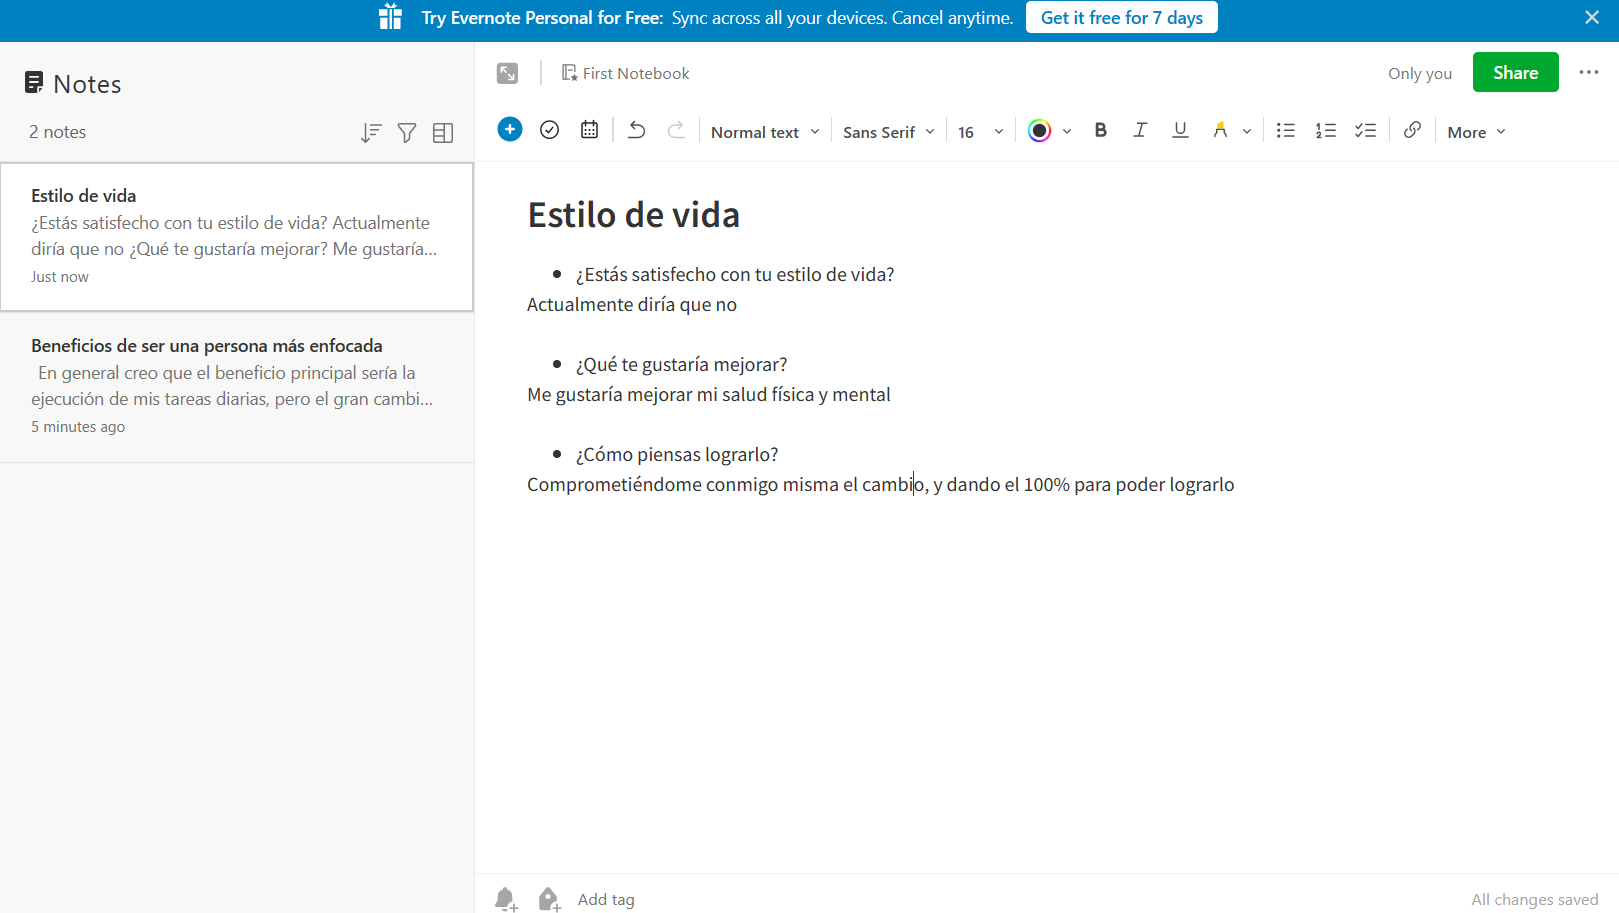Viewport: 1619px width, 913px height.
Task: Open the First Notebook link
Action: 626,73
